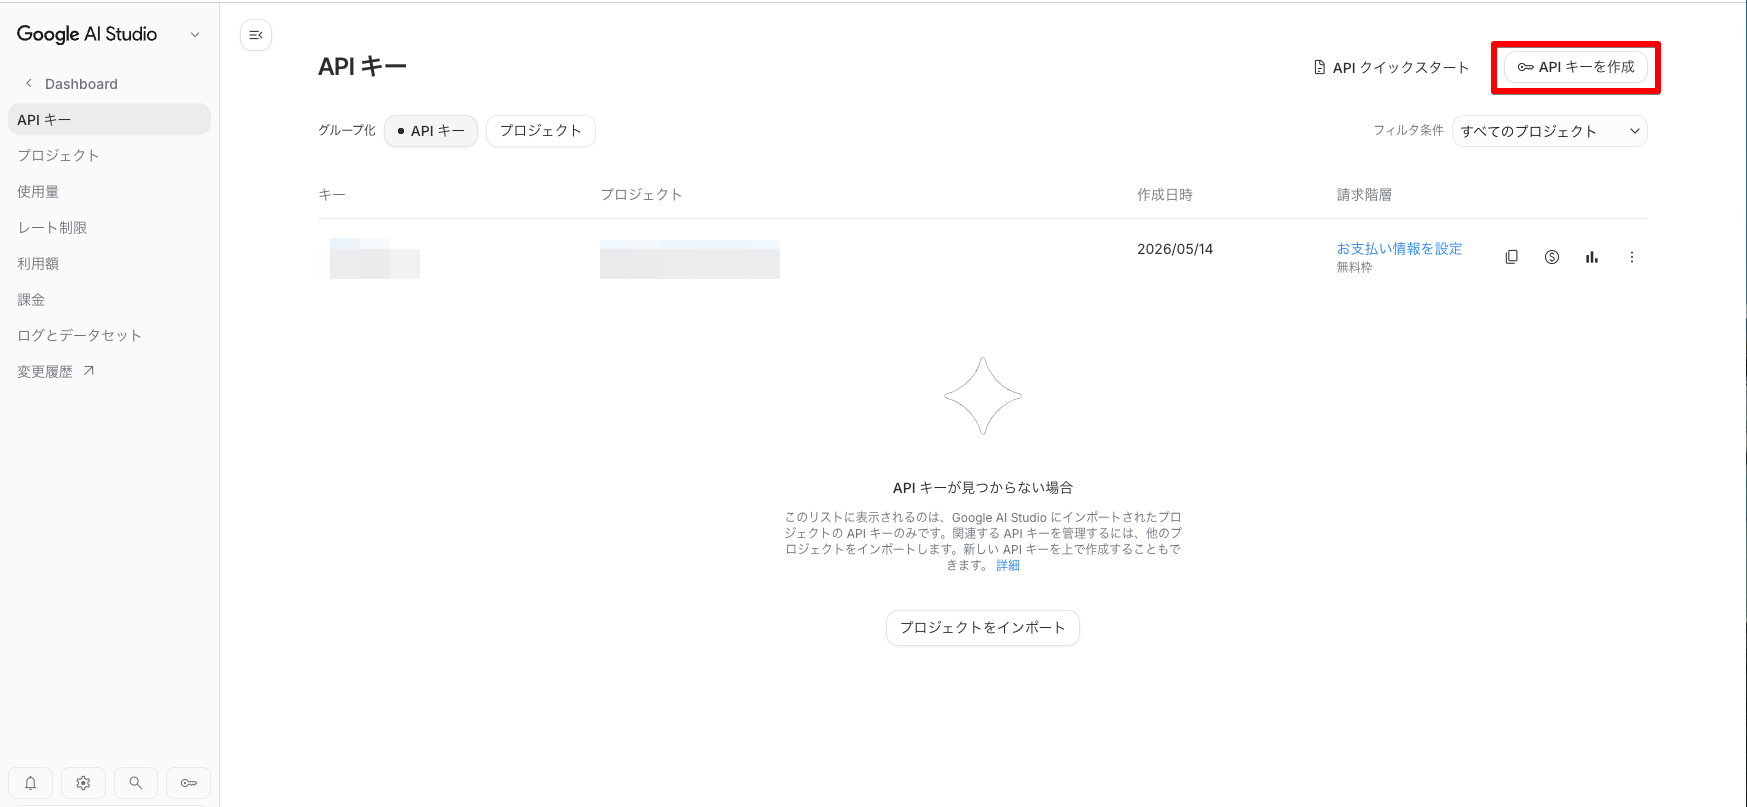Open the すべてのプロジェクト filter dropdown
Image resolution: width=1747 pixels, height=807 pixels.
(1549, 131)
